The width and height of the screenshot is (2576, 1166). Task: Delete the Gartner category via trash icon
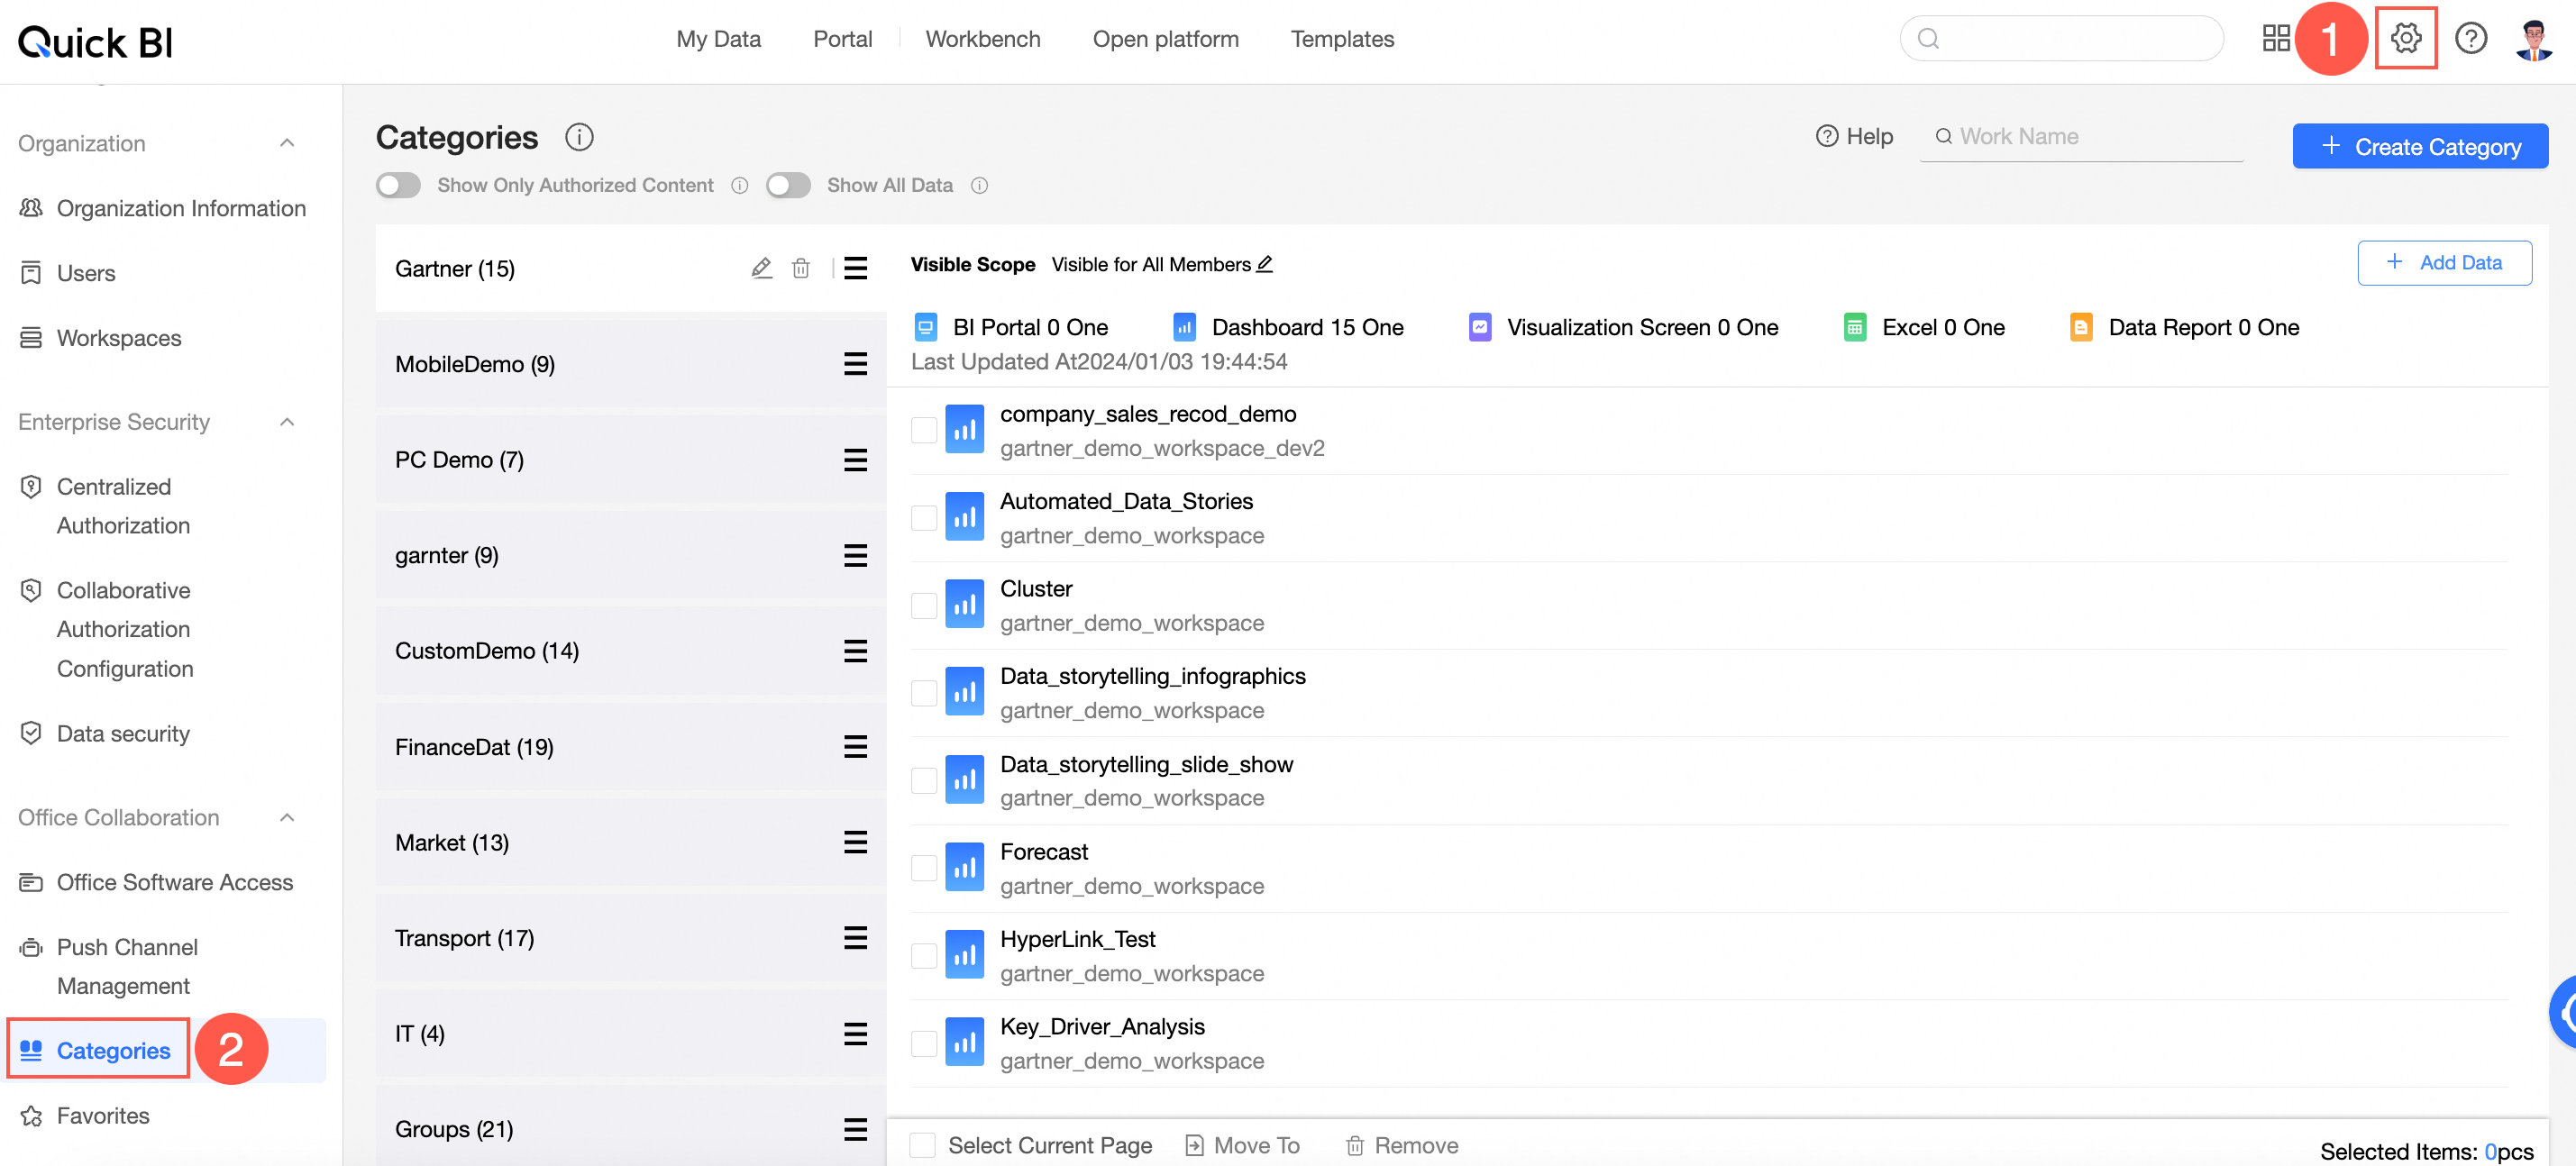tap(801, 267)
